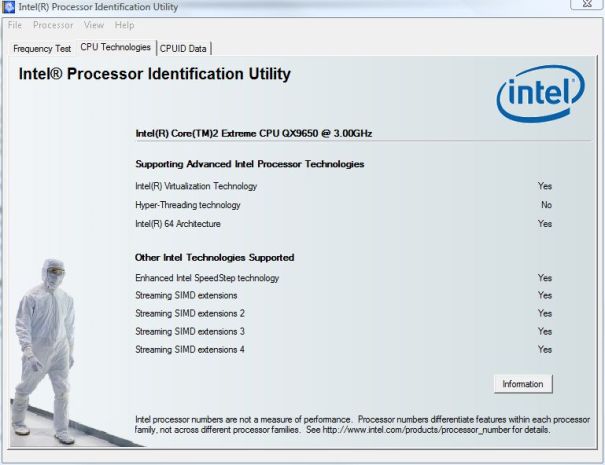This screenshot has width=605, height=465.
Task: Open the Help menu
Action: pos(125,24)
